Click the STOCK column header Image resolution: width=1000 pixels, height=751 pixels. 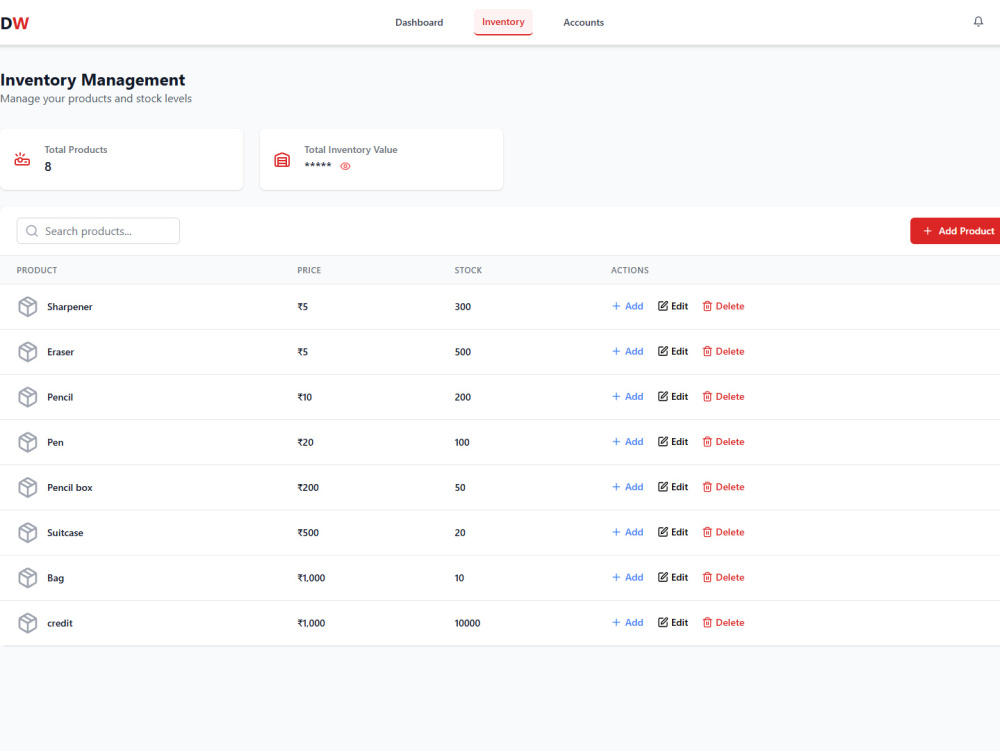click(468, 270)
